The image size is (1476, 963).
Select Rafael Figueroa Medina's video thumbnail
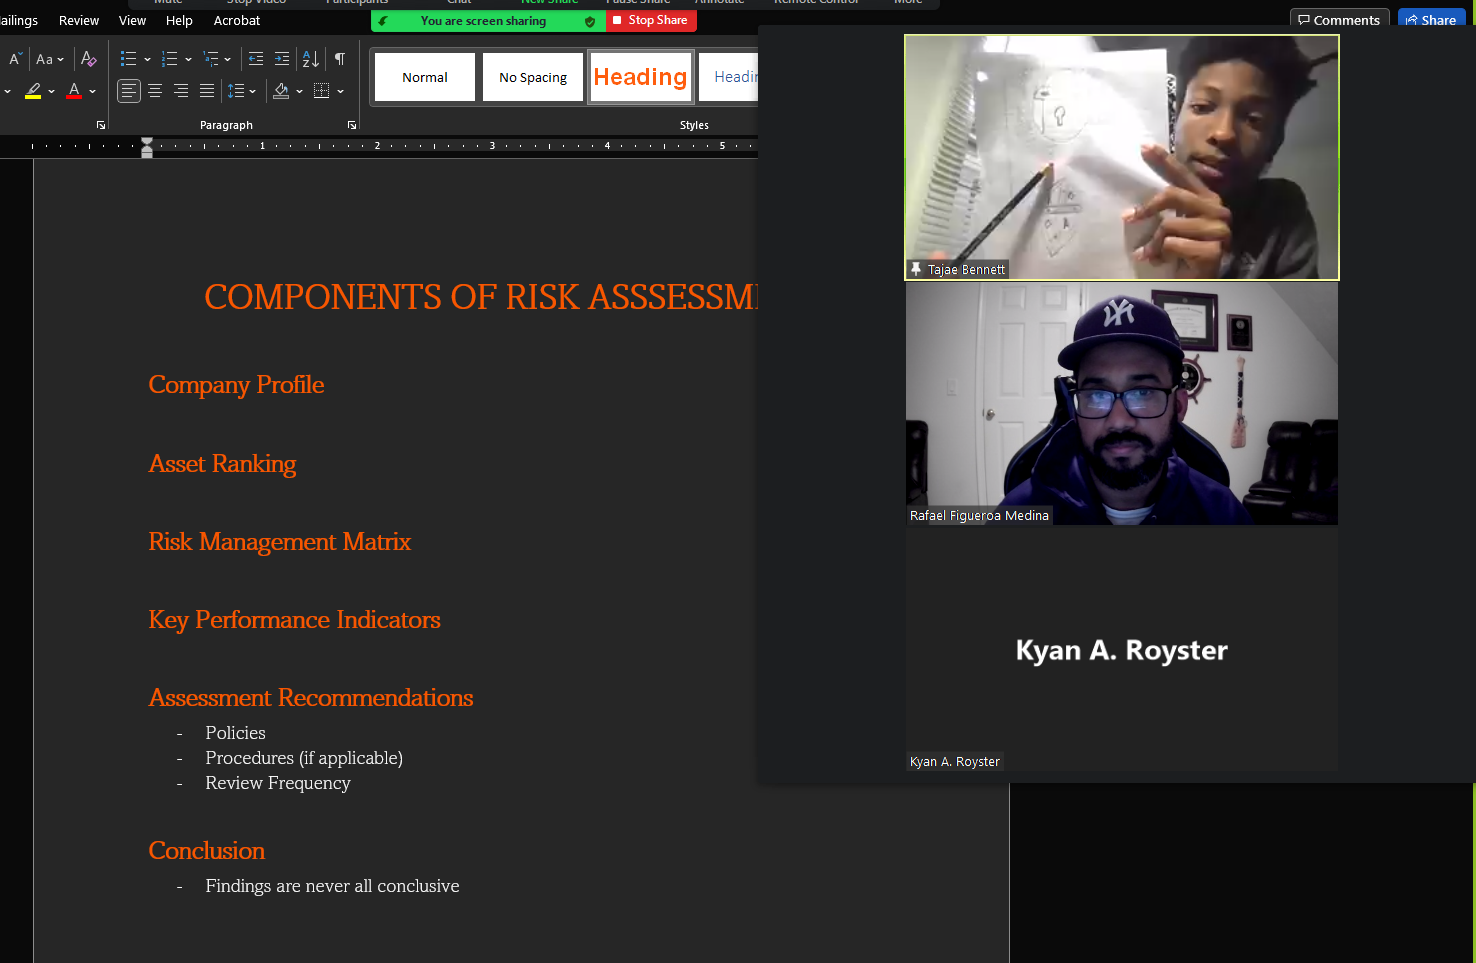[1122, 404]
